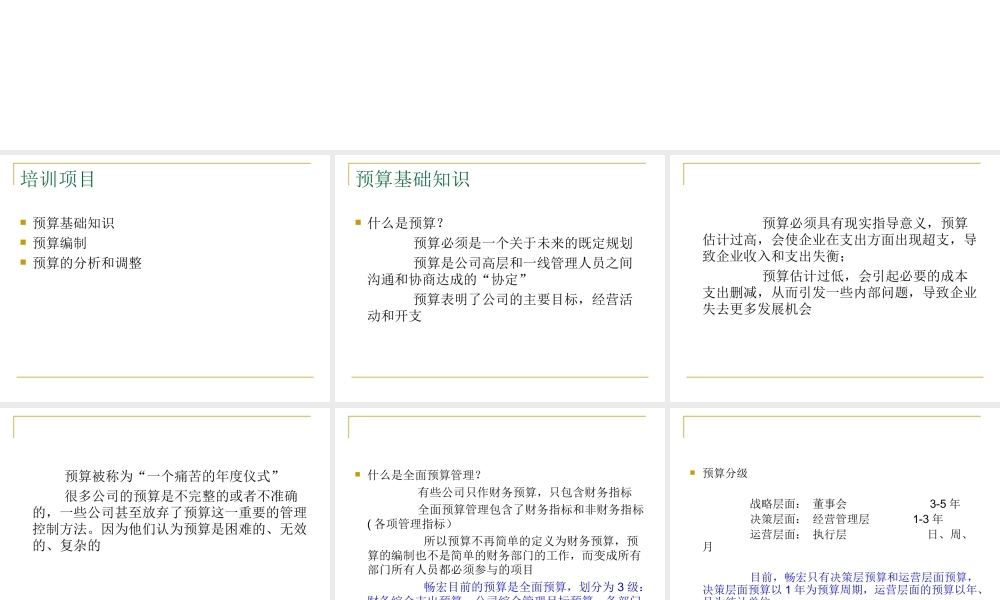Open the 培训项目 slide thumbnail
Viewport: 1000px width, 600px height.
pos(165,278)
